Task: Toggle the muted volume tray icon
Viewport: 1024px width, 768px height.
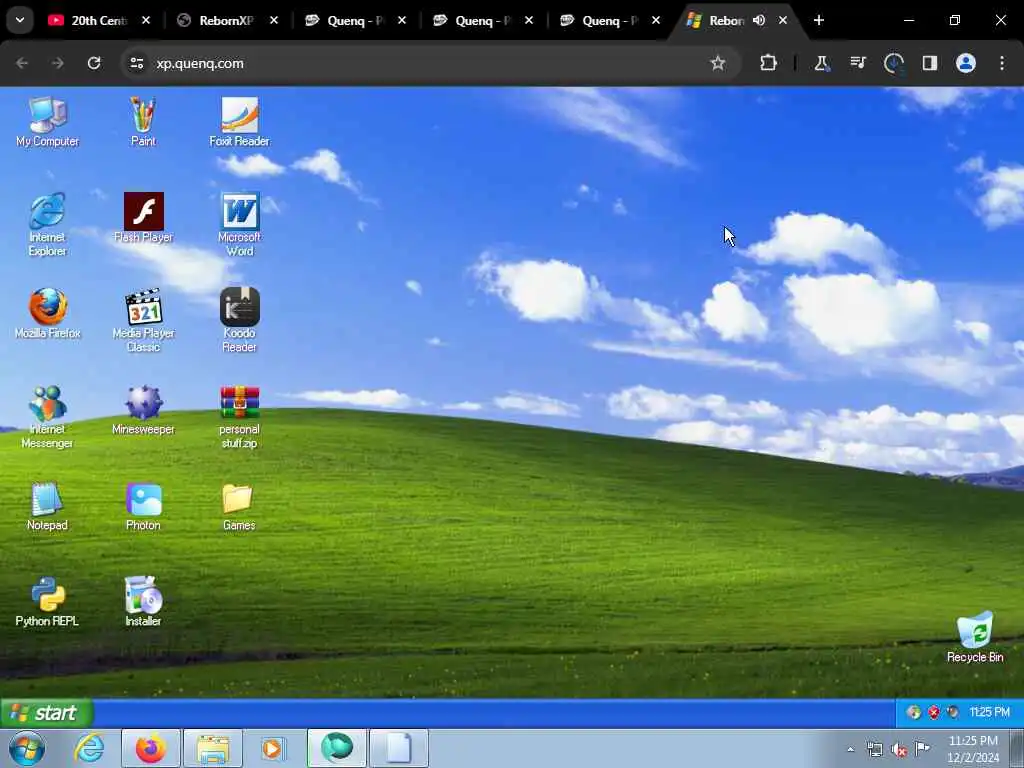Action: (899, 750)
